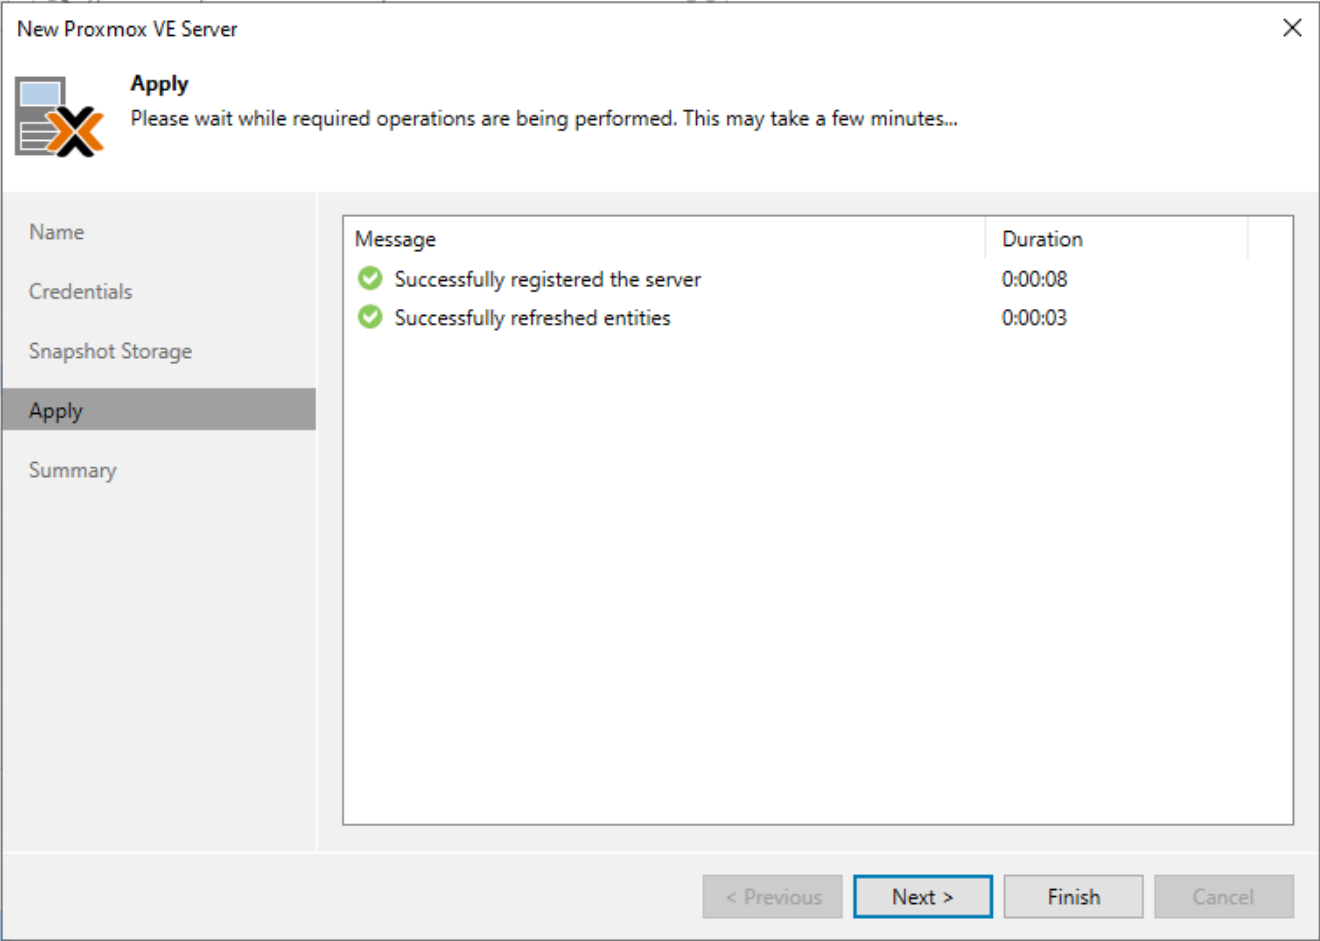1320x941 pixels.
Task: Click the 'Apply' title text in the header
Action: [x=158, y=84]
